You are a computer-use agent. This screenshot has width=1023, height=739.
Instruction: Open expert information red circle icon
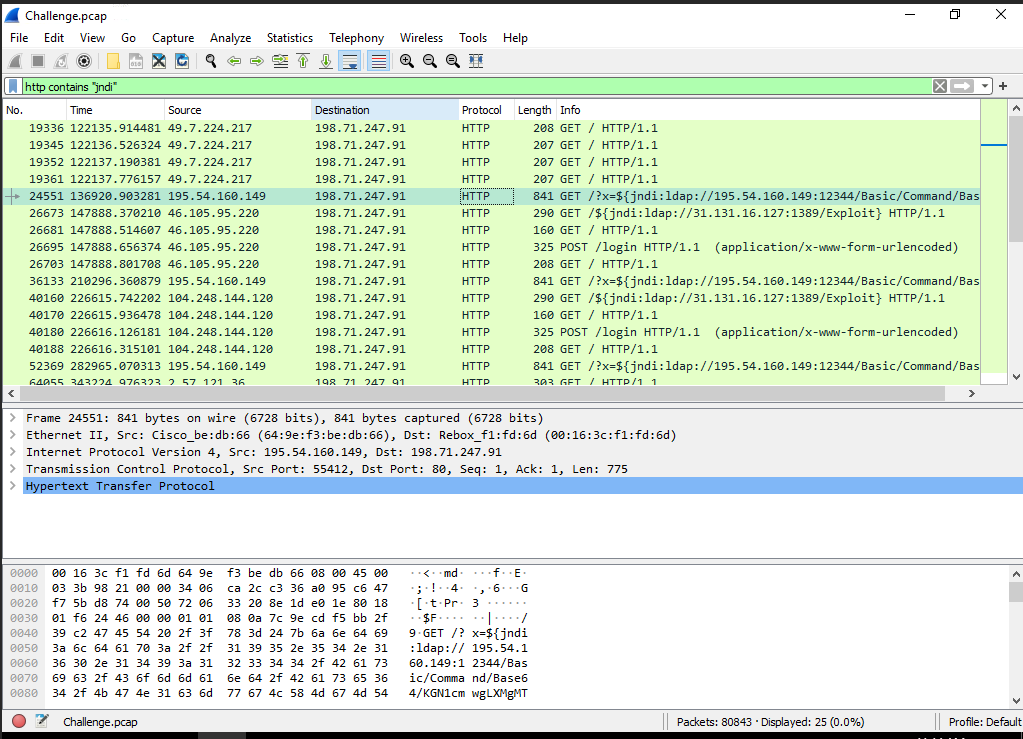(19, 721)
